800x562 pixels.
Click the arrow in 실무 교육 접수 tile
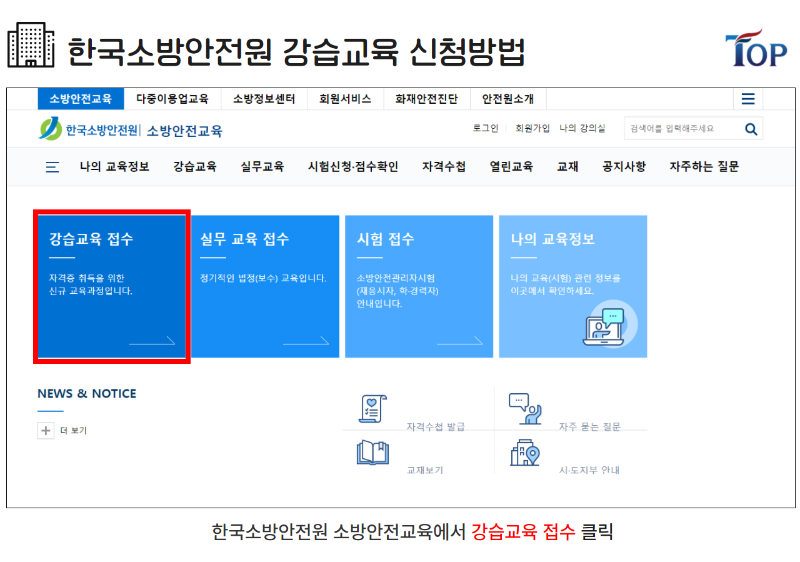pyautogui.click(x=306, y=341)
